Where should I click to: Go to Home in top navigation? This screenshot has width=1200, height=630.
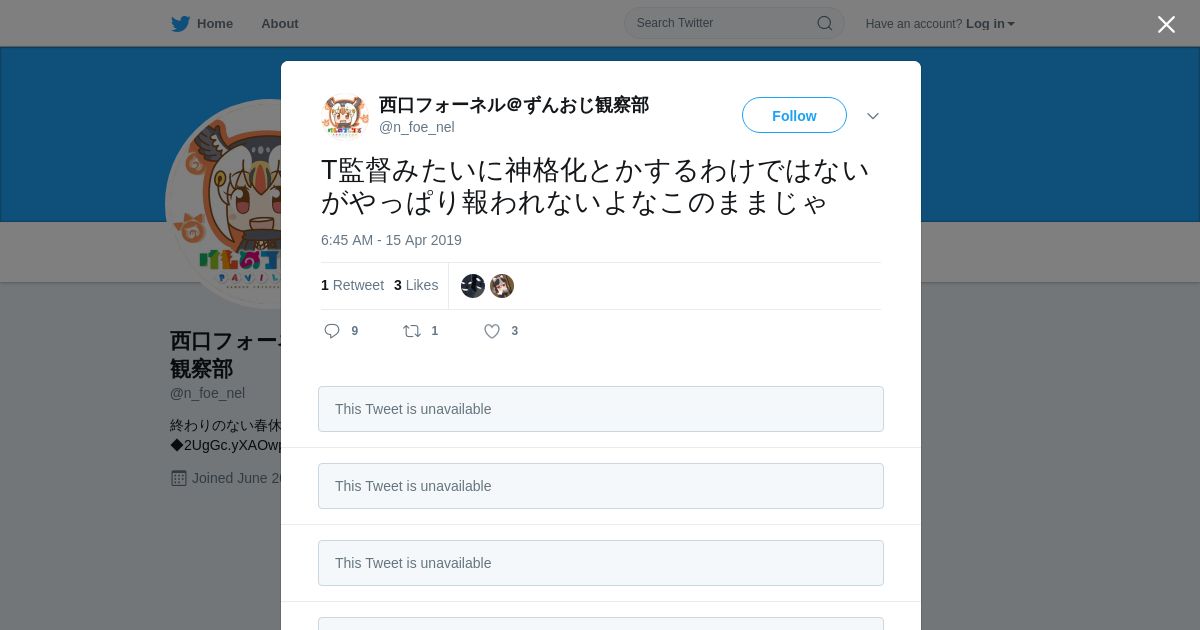click(214, 24)
